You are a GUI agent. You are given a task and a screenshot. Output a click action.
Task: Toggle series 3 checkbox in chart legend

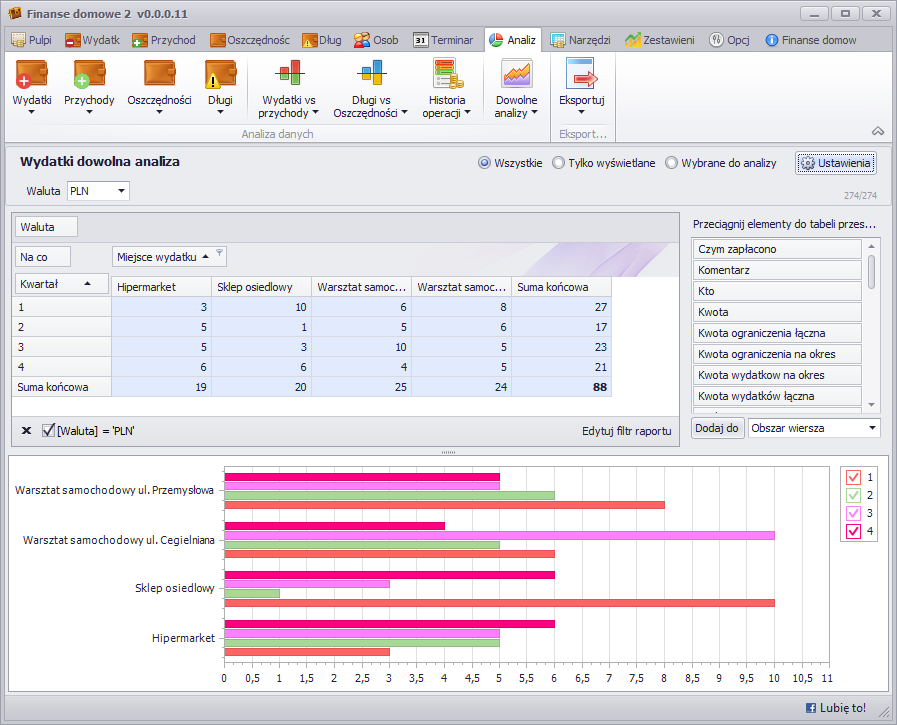[x=853, y=513]
